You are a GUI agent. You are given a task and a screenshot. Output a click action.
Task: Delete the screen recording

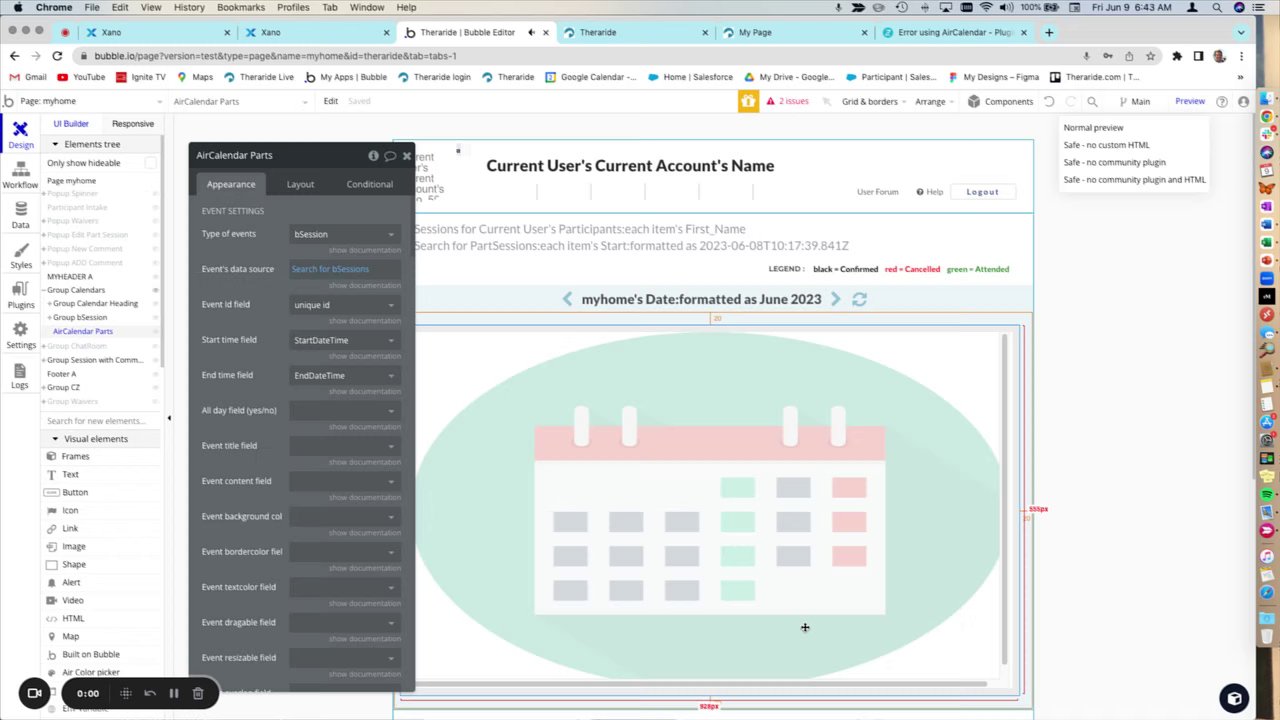tap(198, 693)
